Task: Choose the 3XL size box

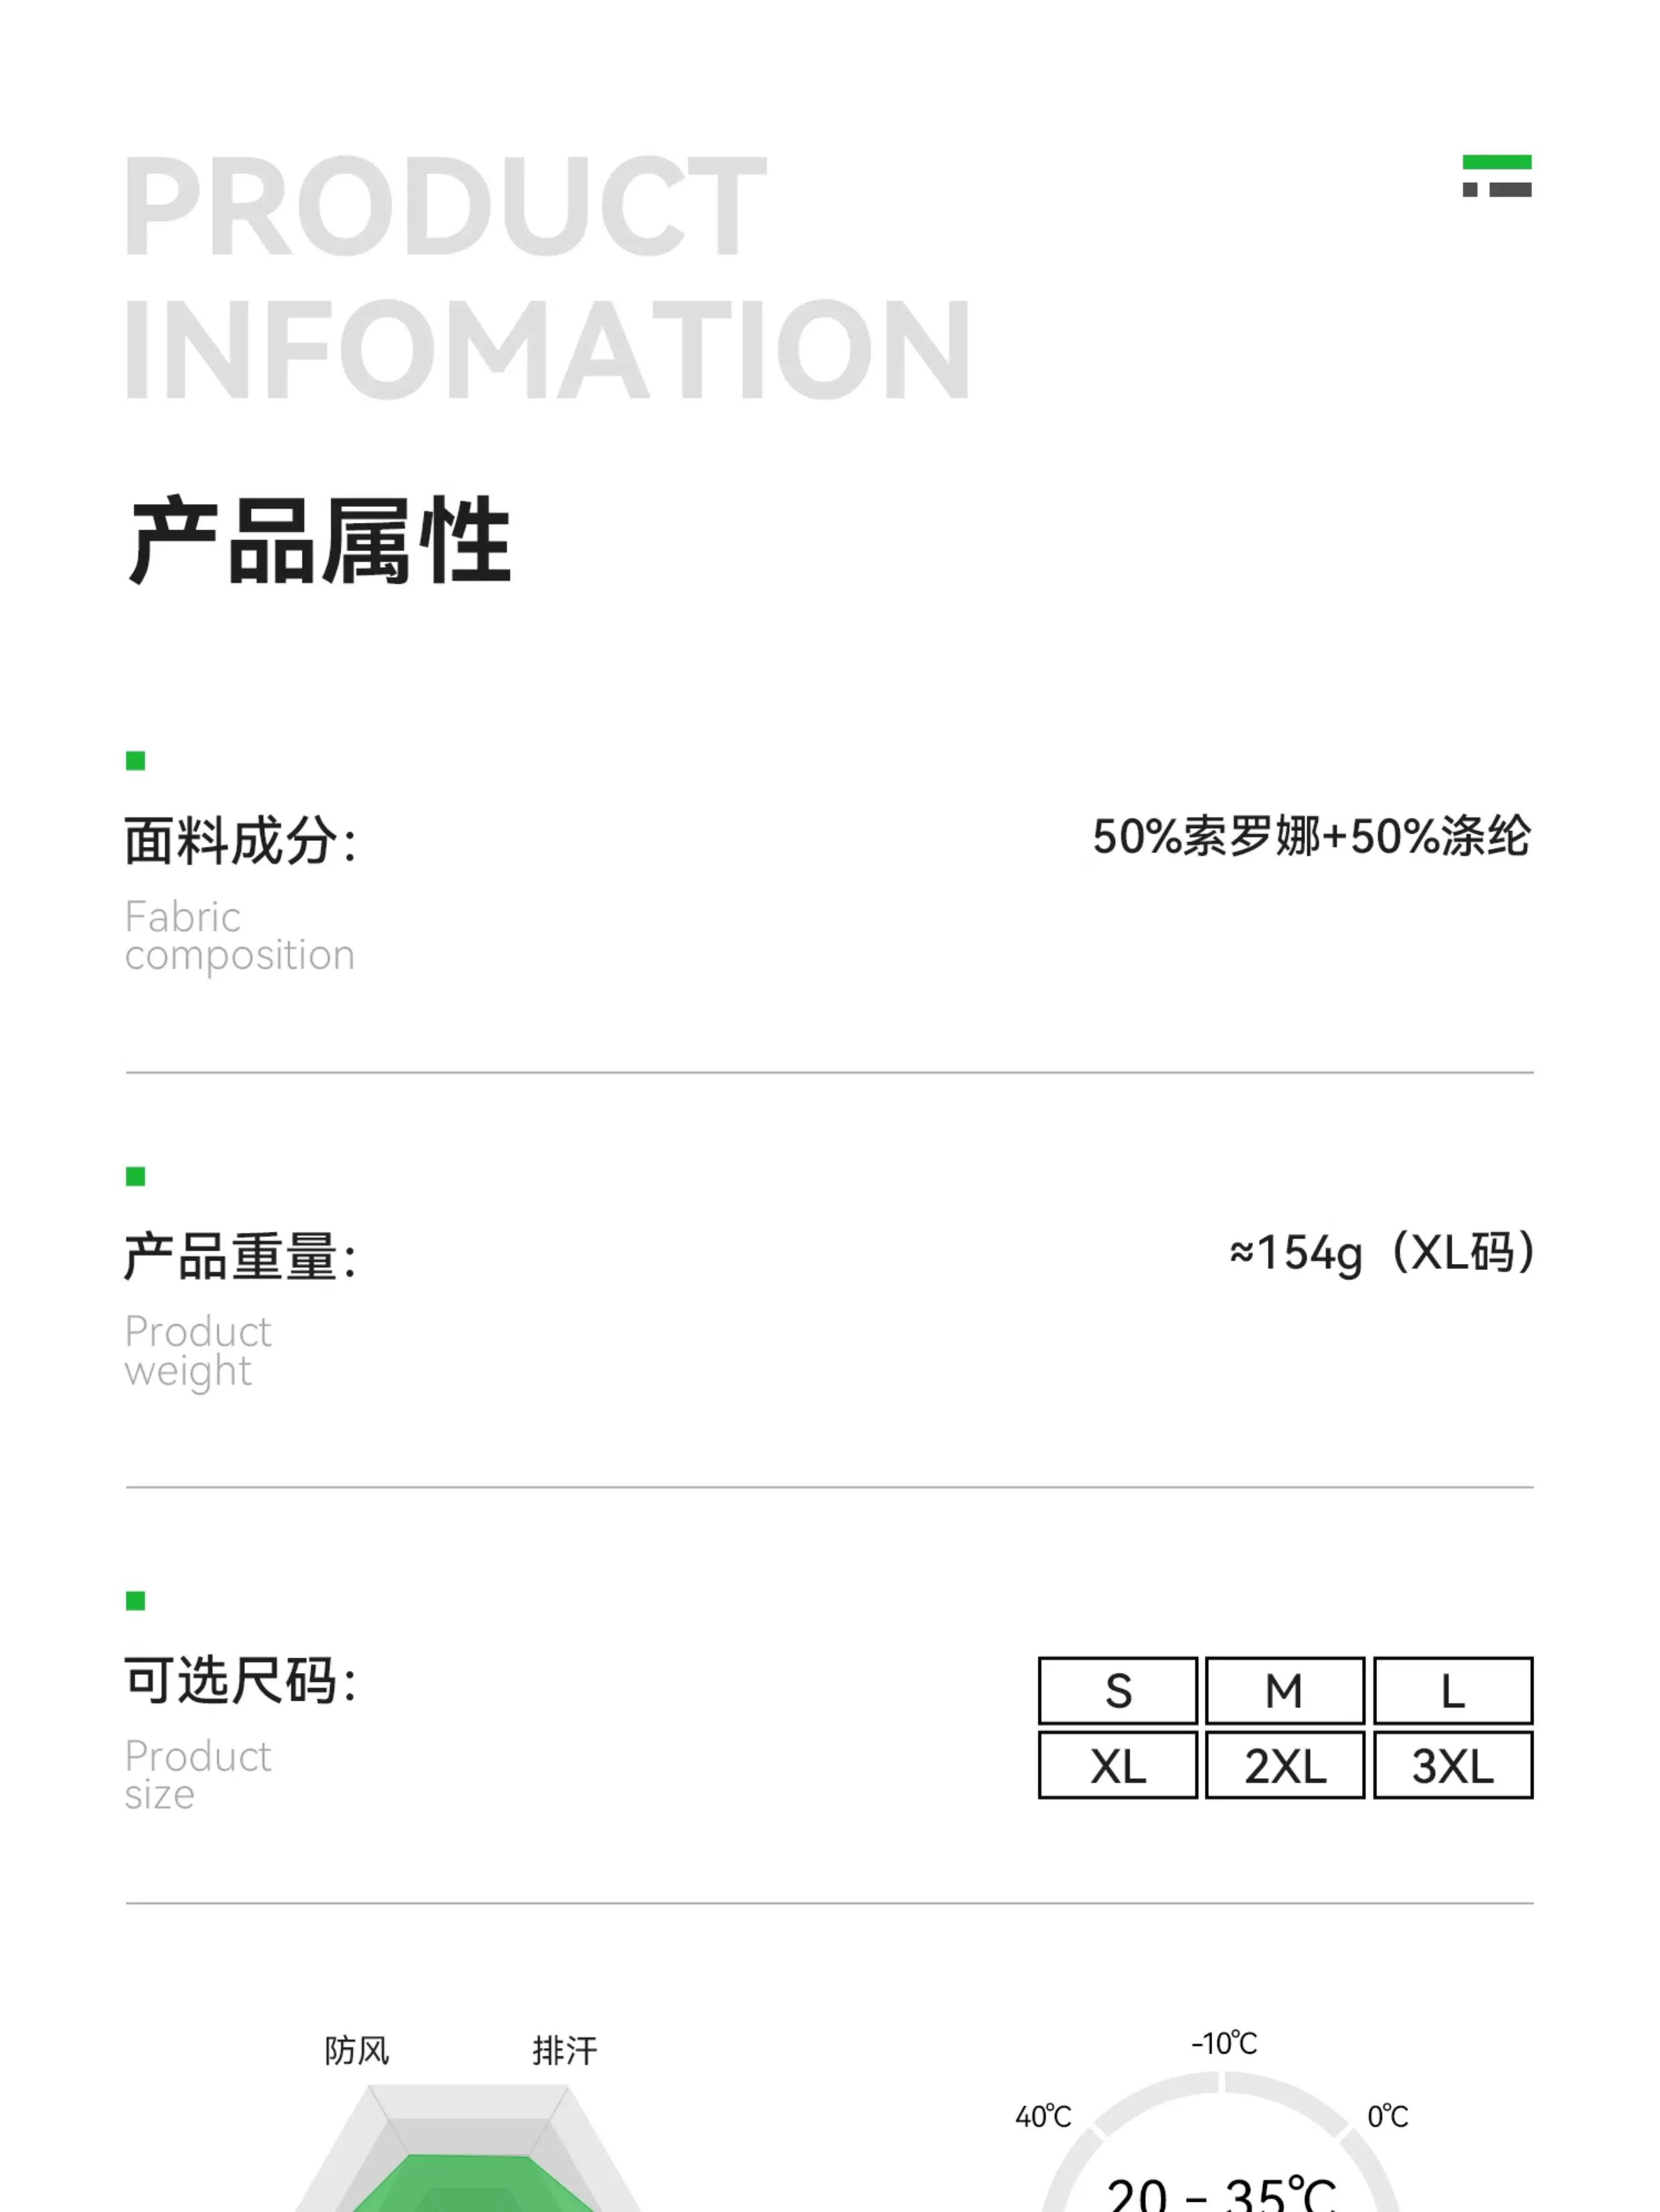Action: pyautogui.click(x=1453, y=1766)
